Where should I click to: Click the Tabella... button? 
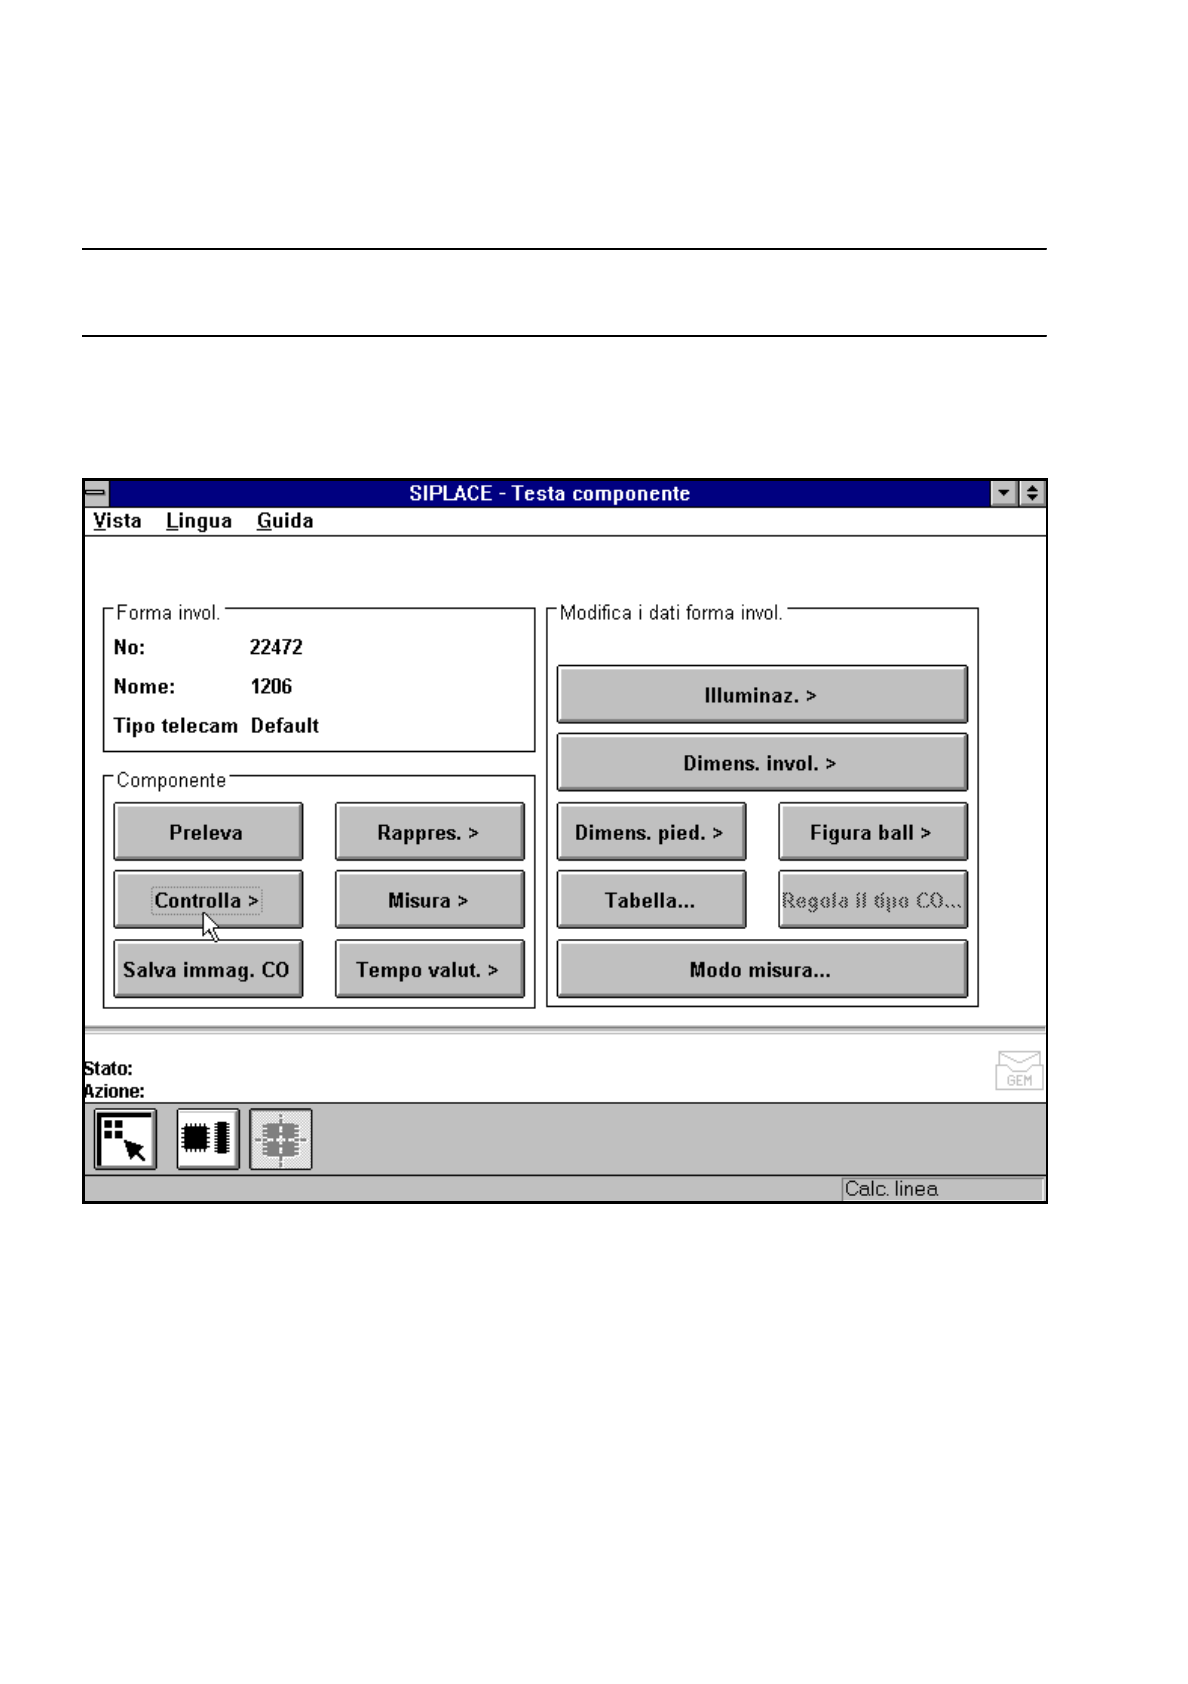(652, 900)
